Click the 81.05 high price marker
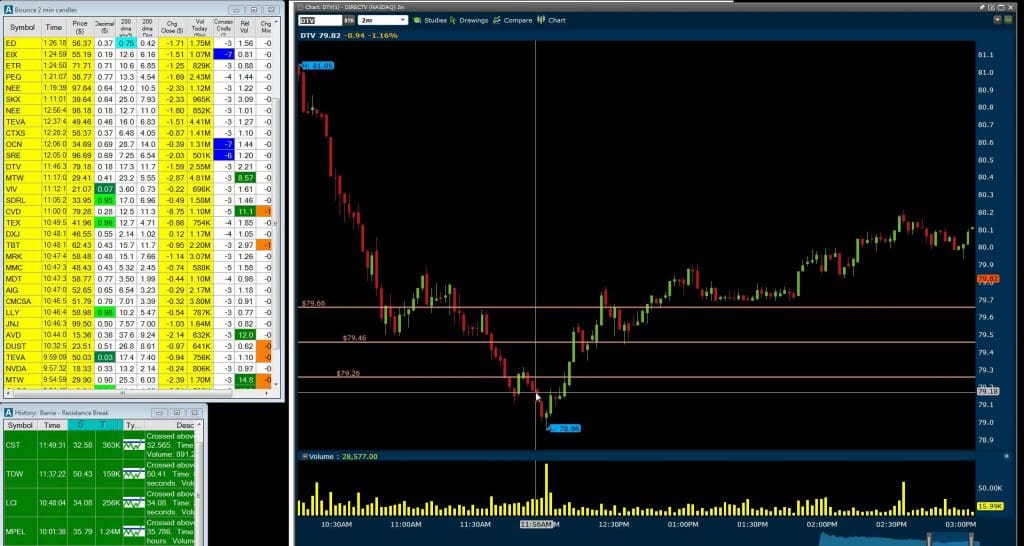 tap(317, 65)
